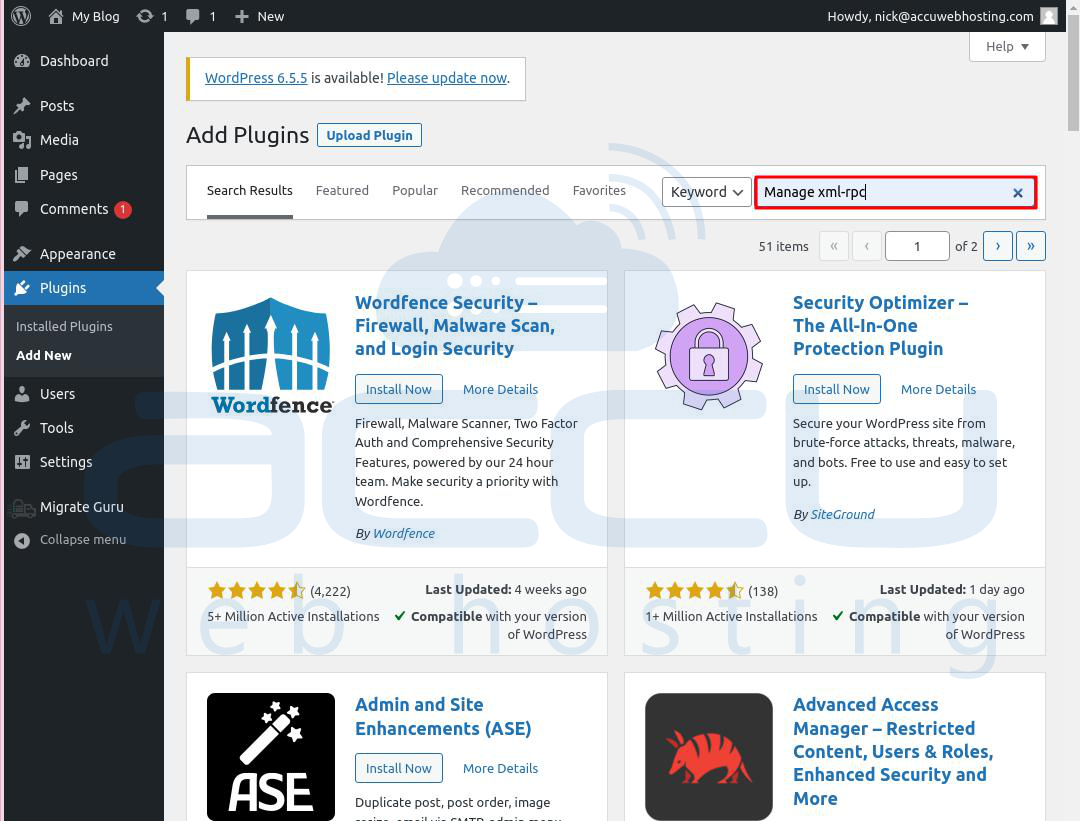This screenshot has width=1080, height=821.
Task: Click "5+ Million Active Installations" text
Action: click(293, 616)
